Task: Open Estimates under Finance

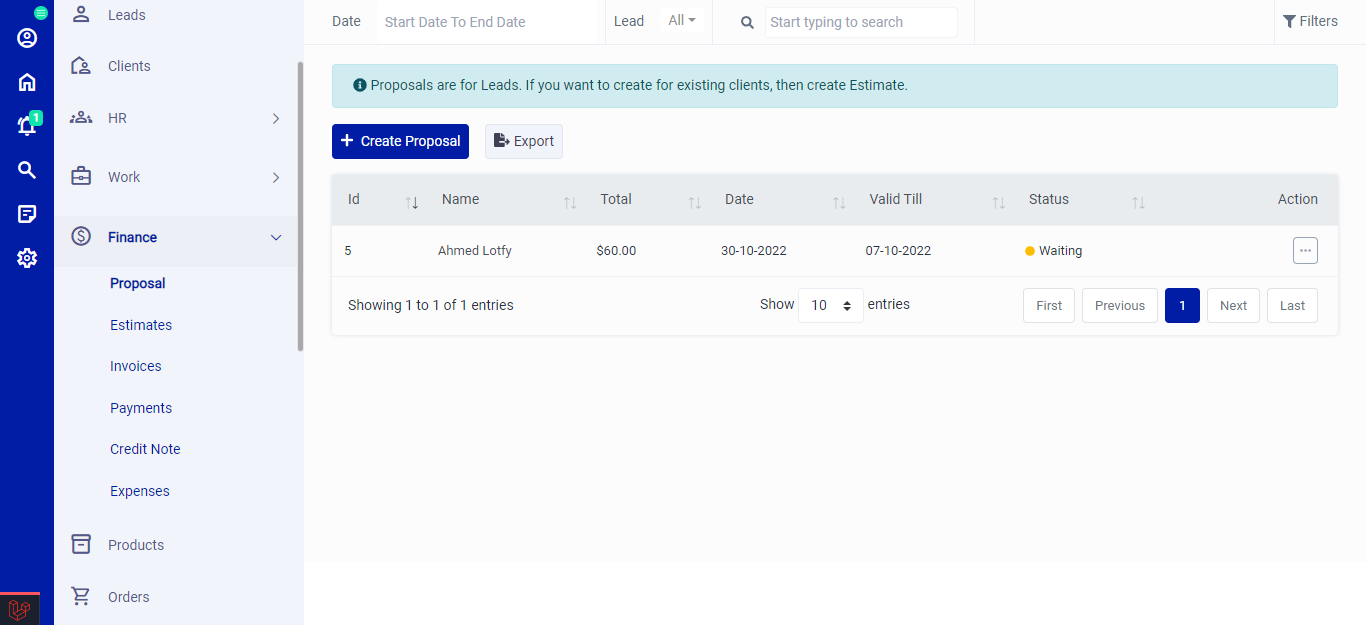Action: 141,325
